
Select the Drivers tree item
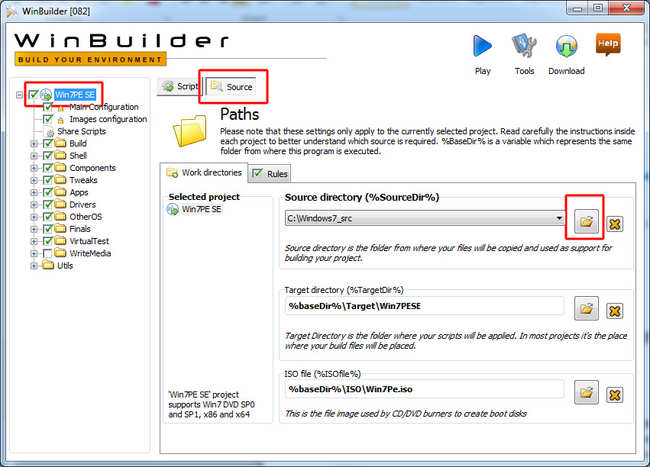coord(82,204)
